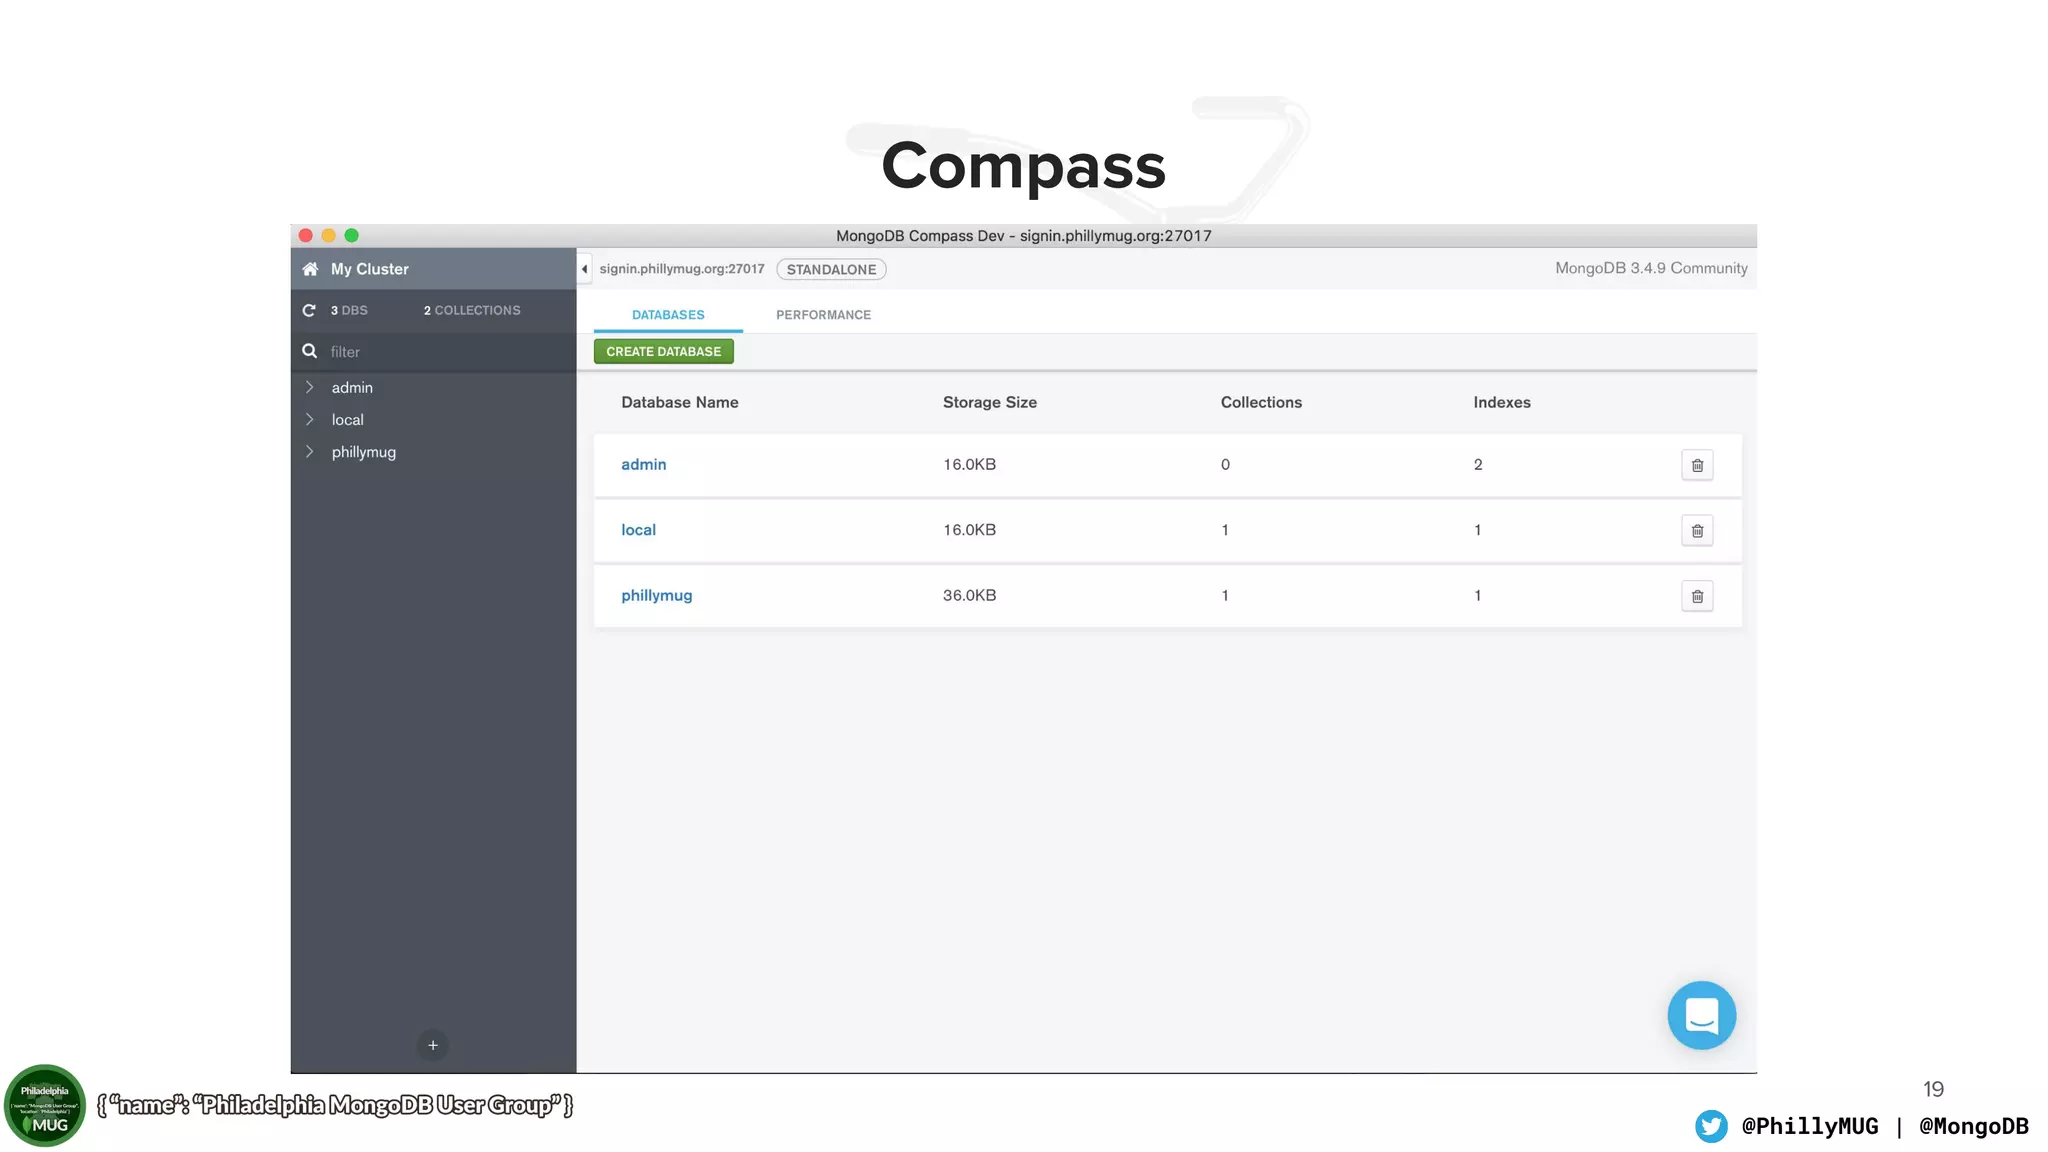2048x1152 pixels.
Task: Click the home icon beside My Cluster
Action: [x=310, y=269]
